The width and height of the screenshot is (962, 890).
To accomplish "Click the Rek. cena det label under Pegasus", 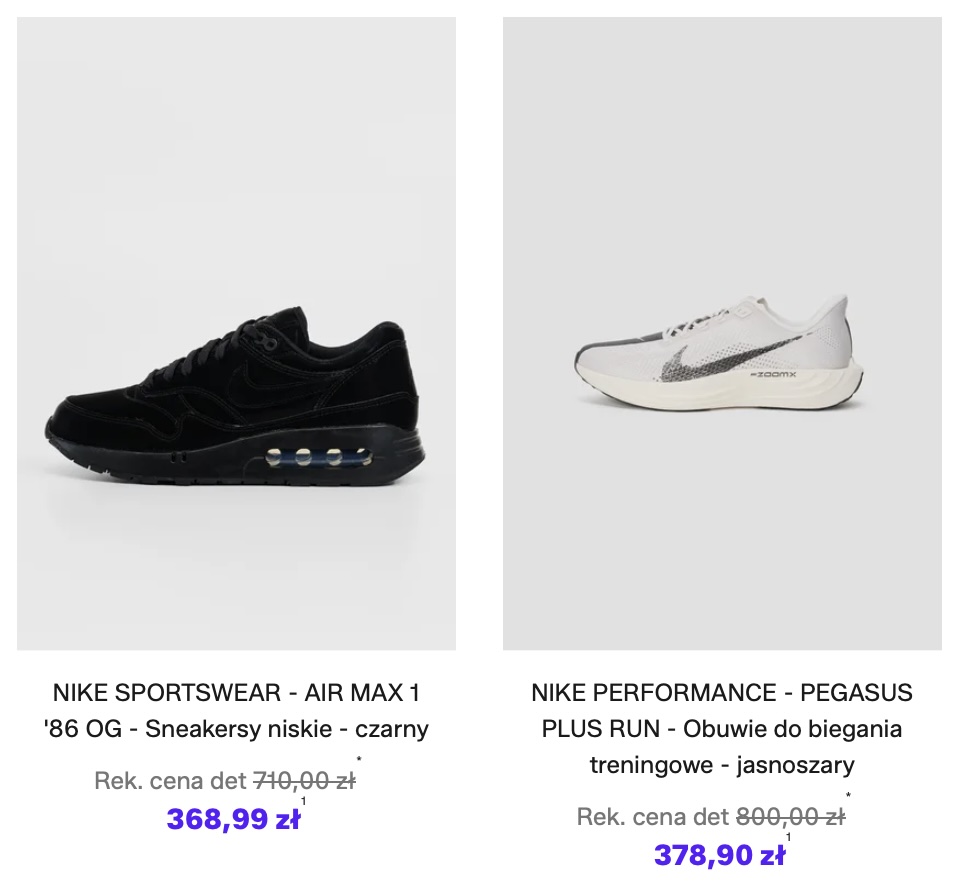I will tap(653, 817).
